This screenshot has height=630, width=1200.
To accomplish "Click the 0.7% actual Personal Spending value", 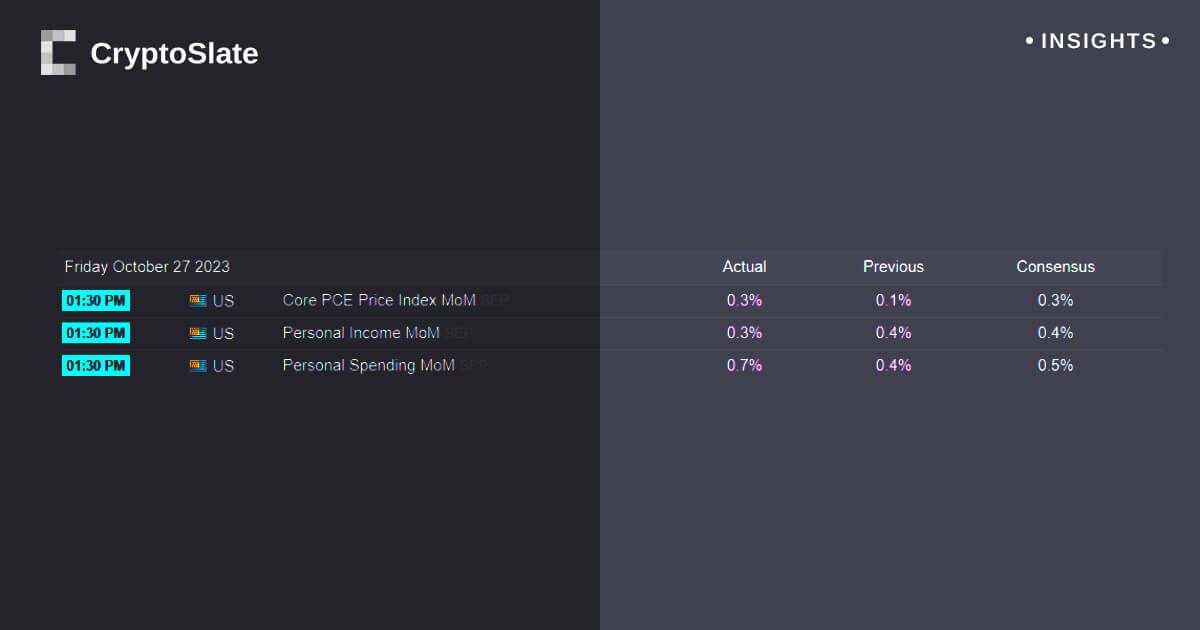I will (744, 366).
